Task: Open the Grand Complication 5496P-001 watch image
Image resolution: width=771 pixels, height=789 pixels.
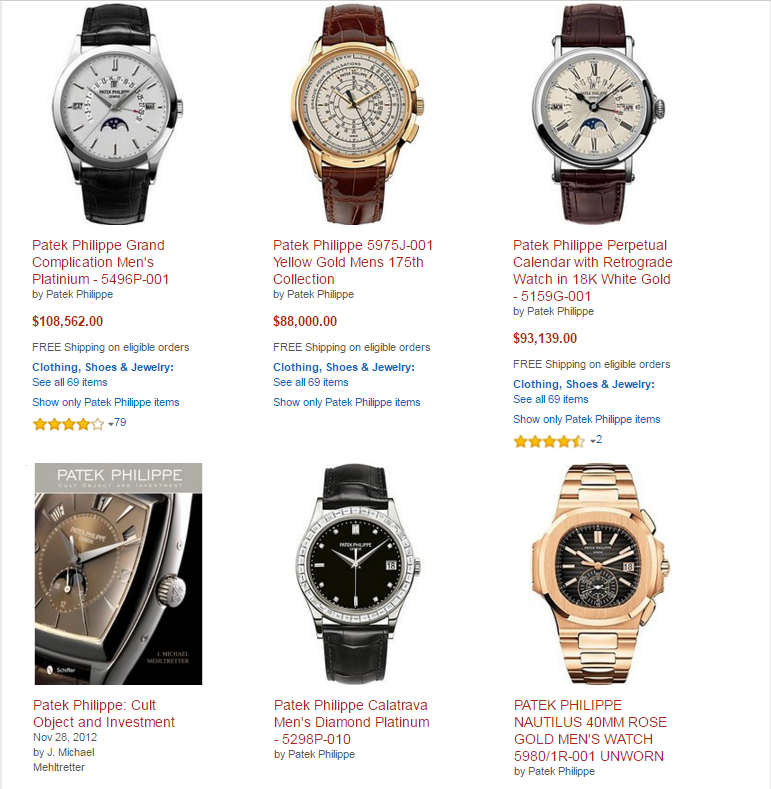Action: (117, 113)
